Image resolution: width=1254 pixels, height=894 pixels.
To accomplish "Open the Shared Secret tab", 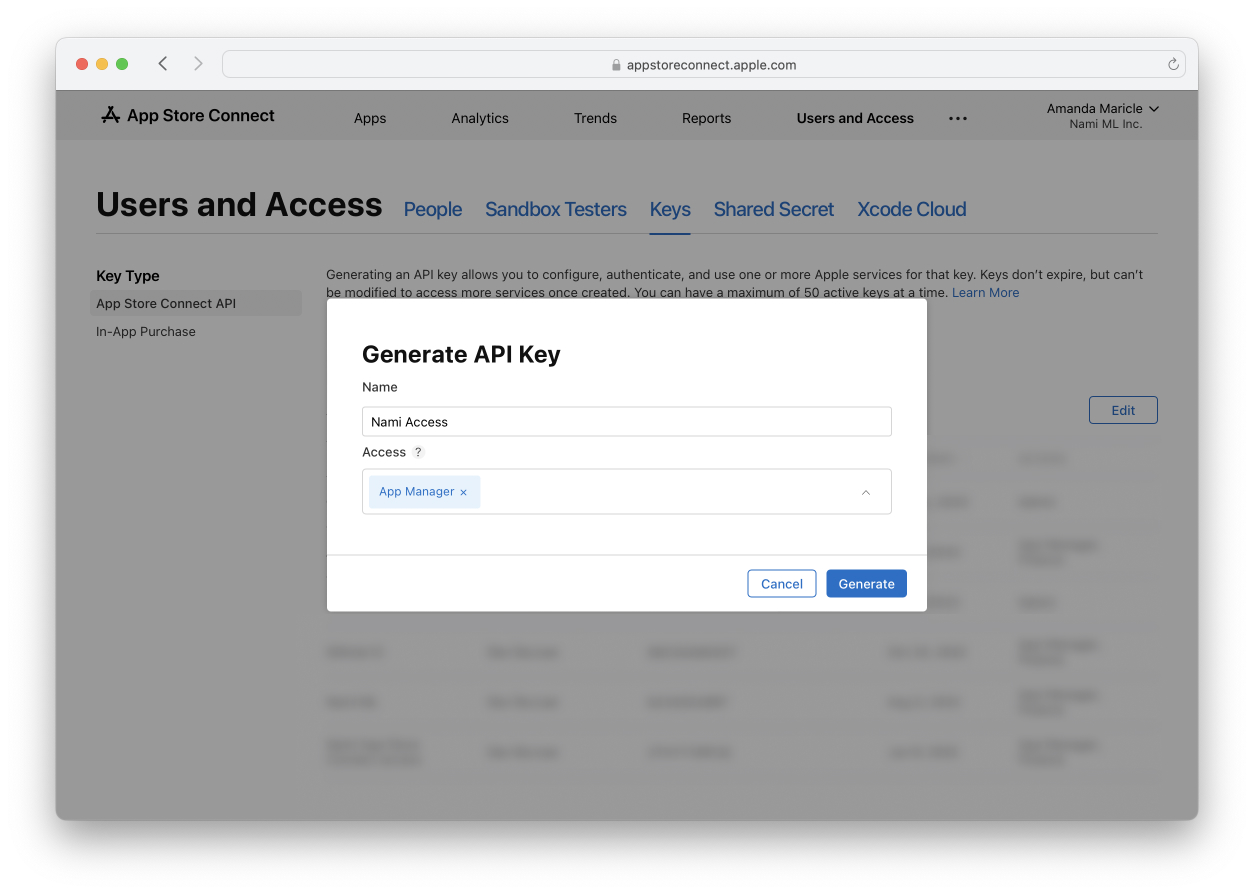I will coord(774,209).
